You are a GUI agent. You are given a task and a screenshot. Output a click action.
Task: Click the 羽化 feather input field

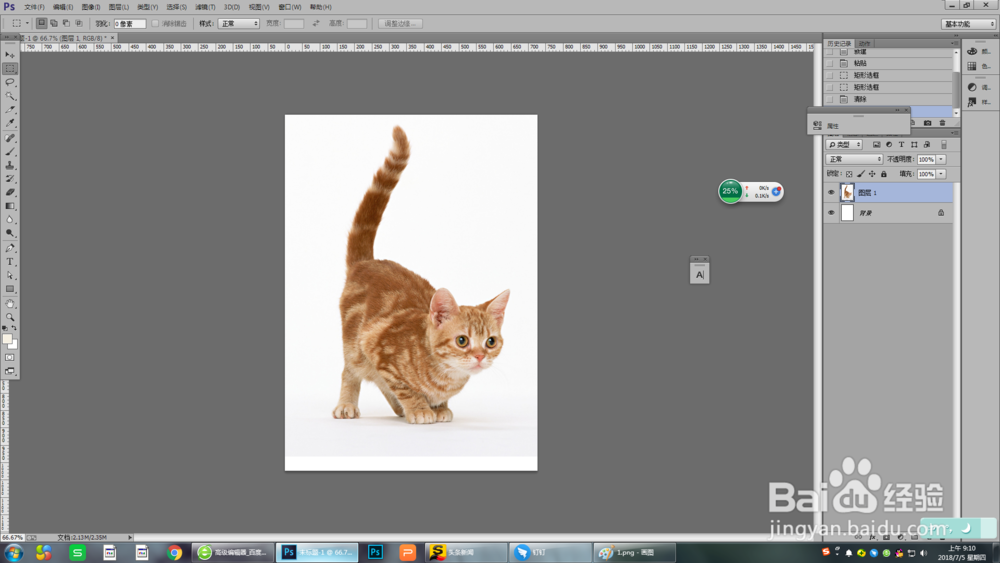pos(129,24)
